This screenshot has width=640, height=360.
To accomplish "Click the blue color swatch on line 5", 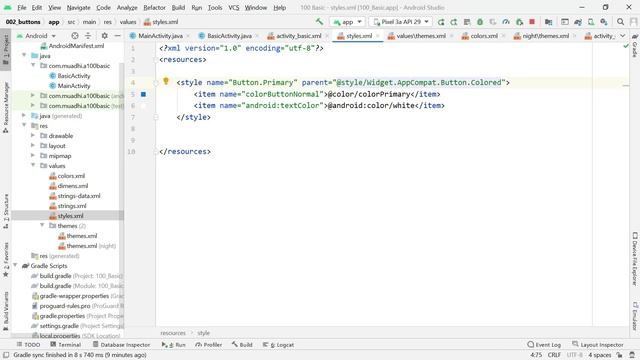I will coord(143,94).
